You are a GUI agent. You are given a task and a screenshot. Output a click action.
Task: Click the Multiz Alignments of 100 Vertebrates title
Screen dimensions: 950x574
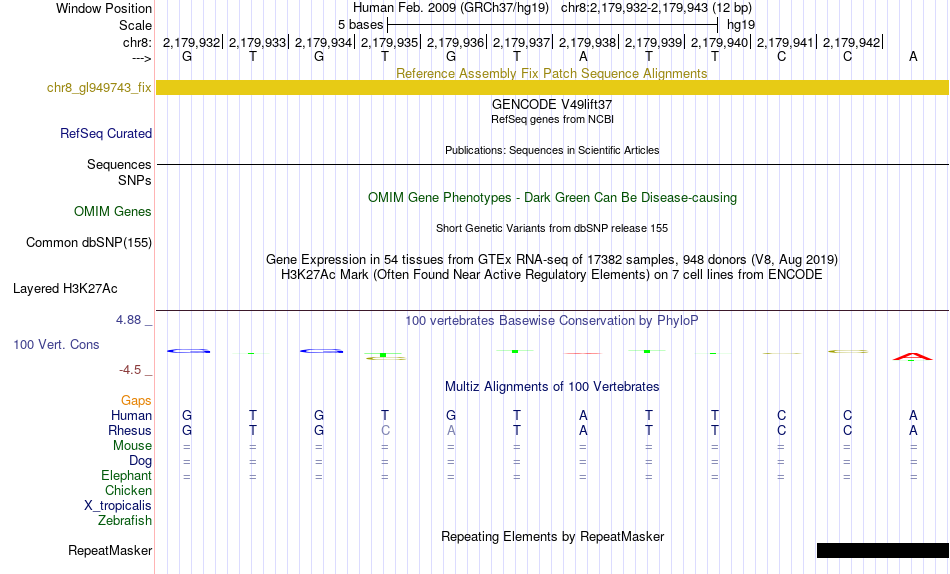[x=552, y=387]
